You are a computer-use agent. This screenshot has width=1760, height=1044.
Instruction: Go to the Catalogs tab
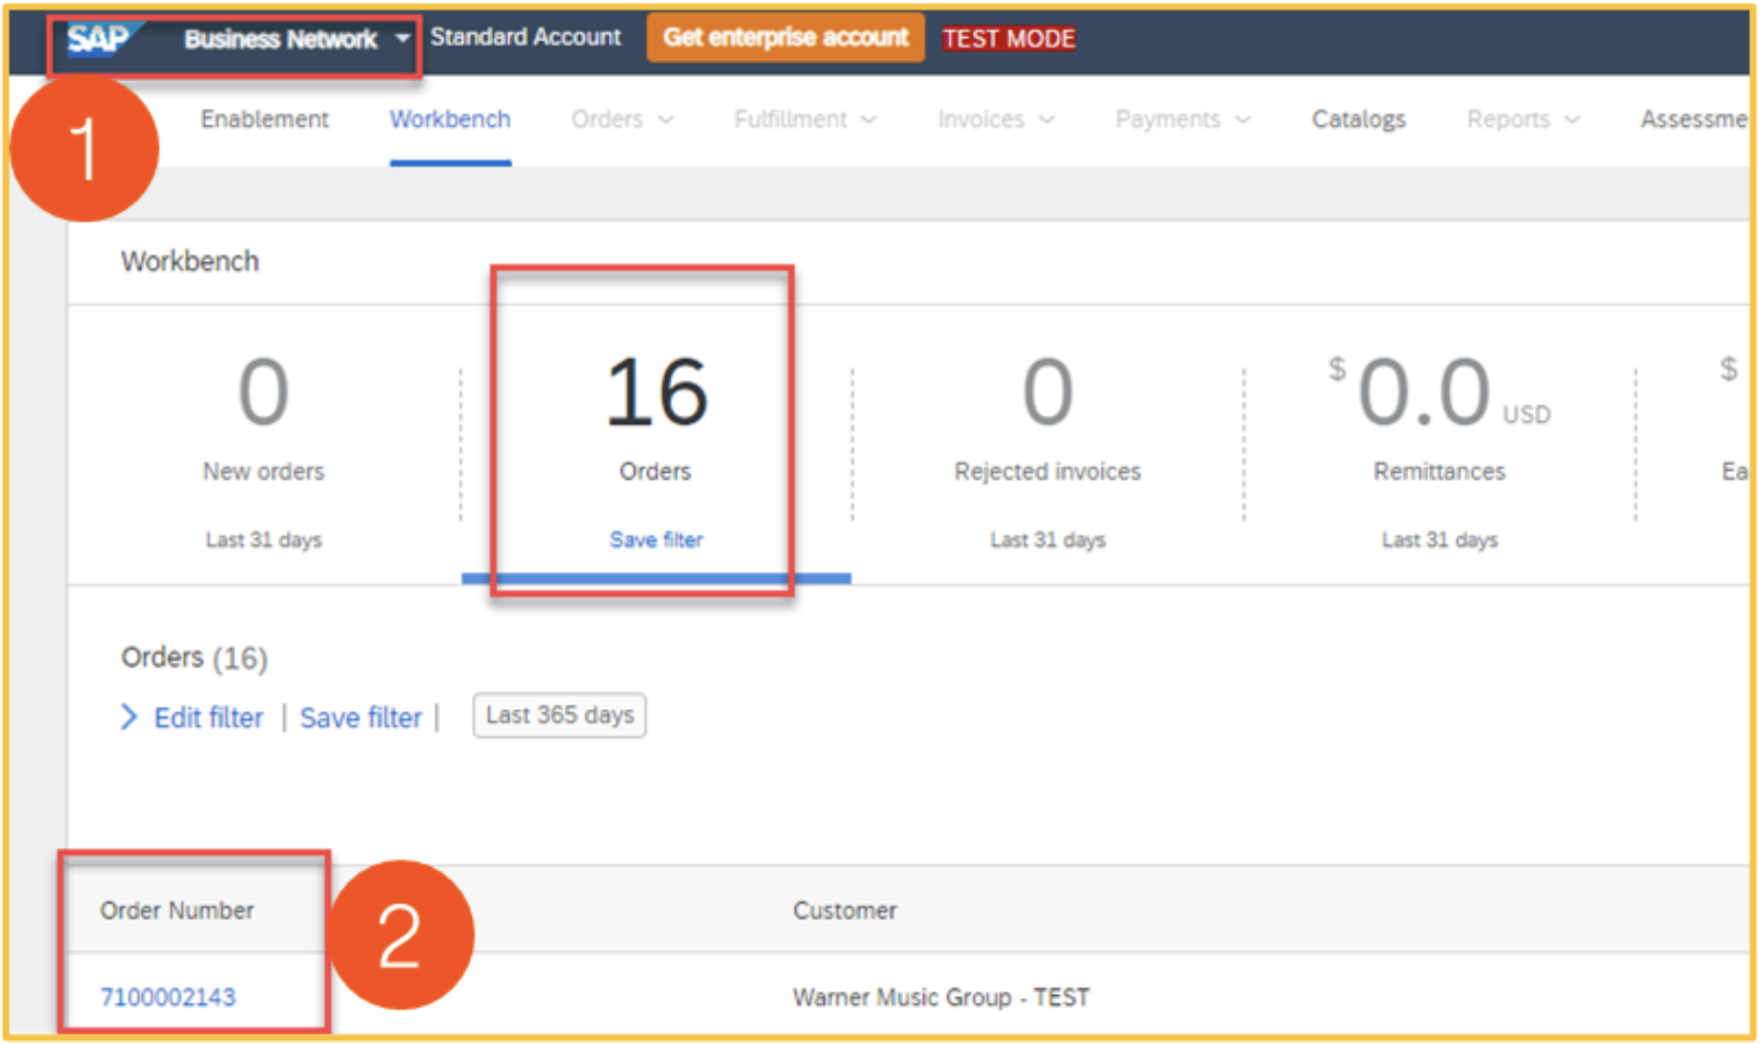[1358, 119]
